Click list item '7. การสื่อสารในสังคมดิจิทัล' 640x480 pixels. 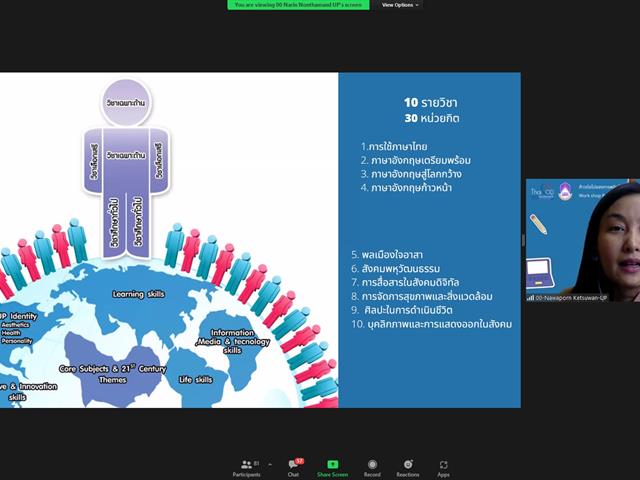[x=405, y=282]
